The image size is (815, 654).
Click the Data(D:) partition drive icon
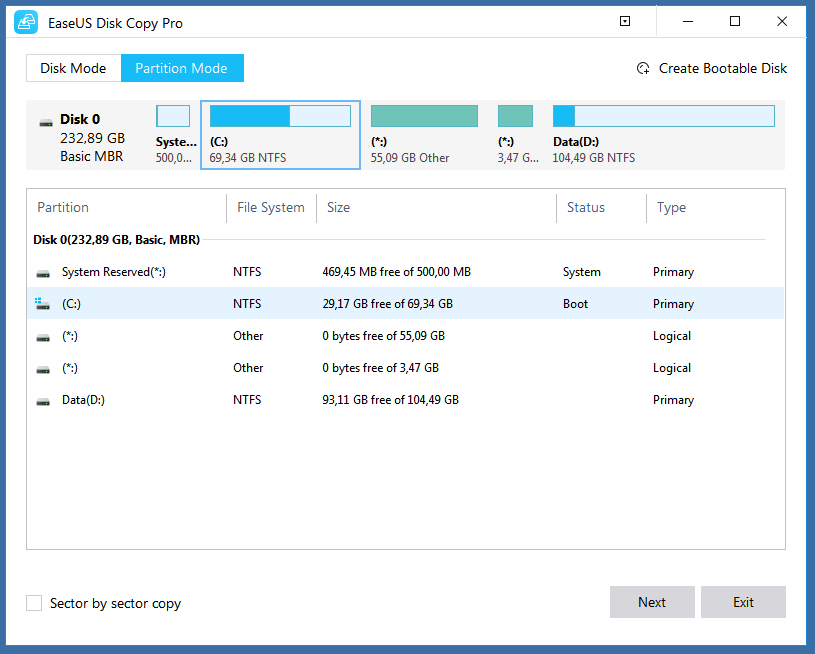pos(43,401)
